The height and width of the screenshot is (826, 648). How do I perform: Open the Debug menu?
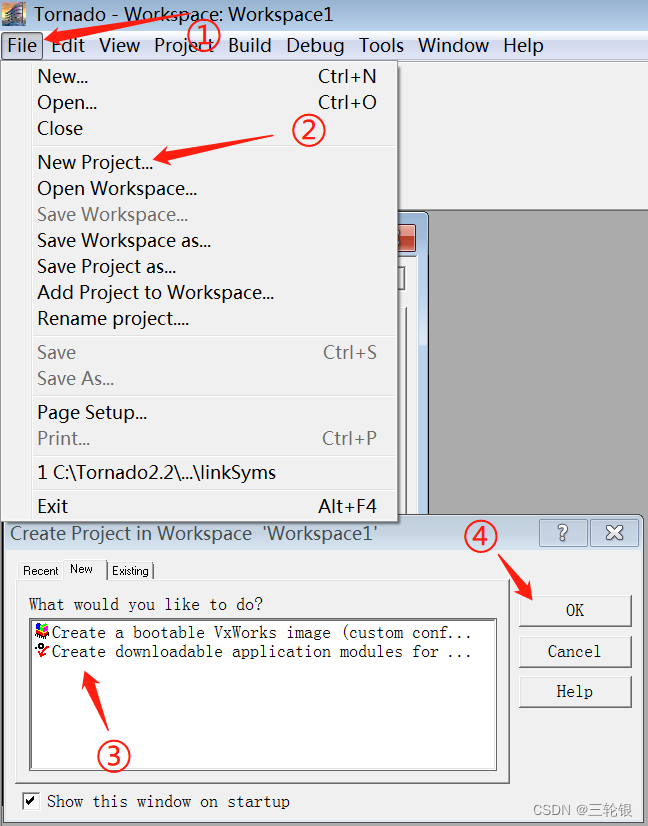[x=315, y=46]
